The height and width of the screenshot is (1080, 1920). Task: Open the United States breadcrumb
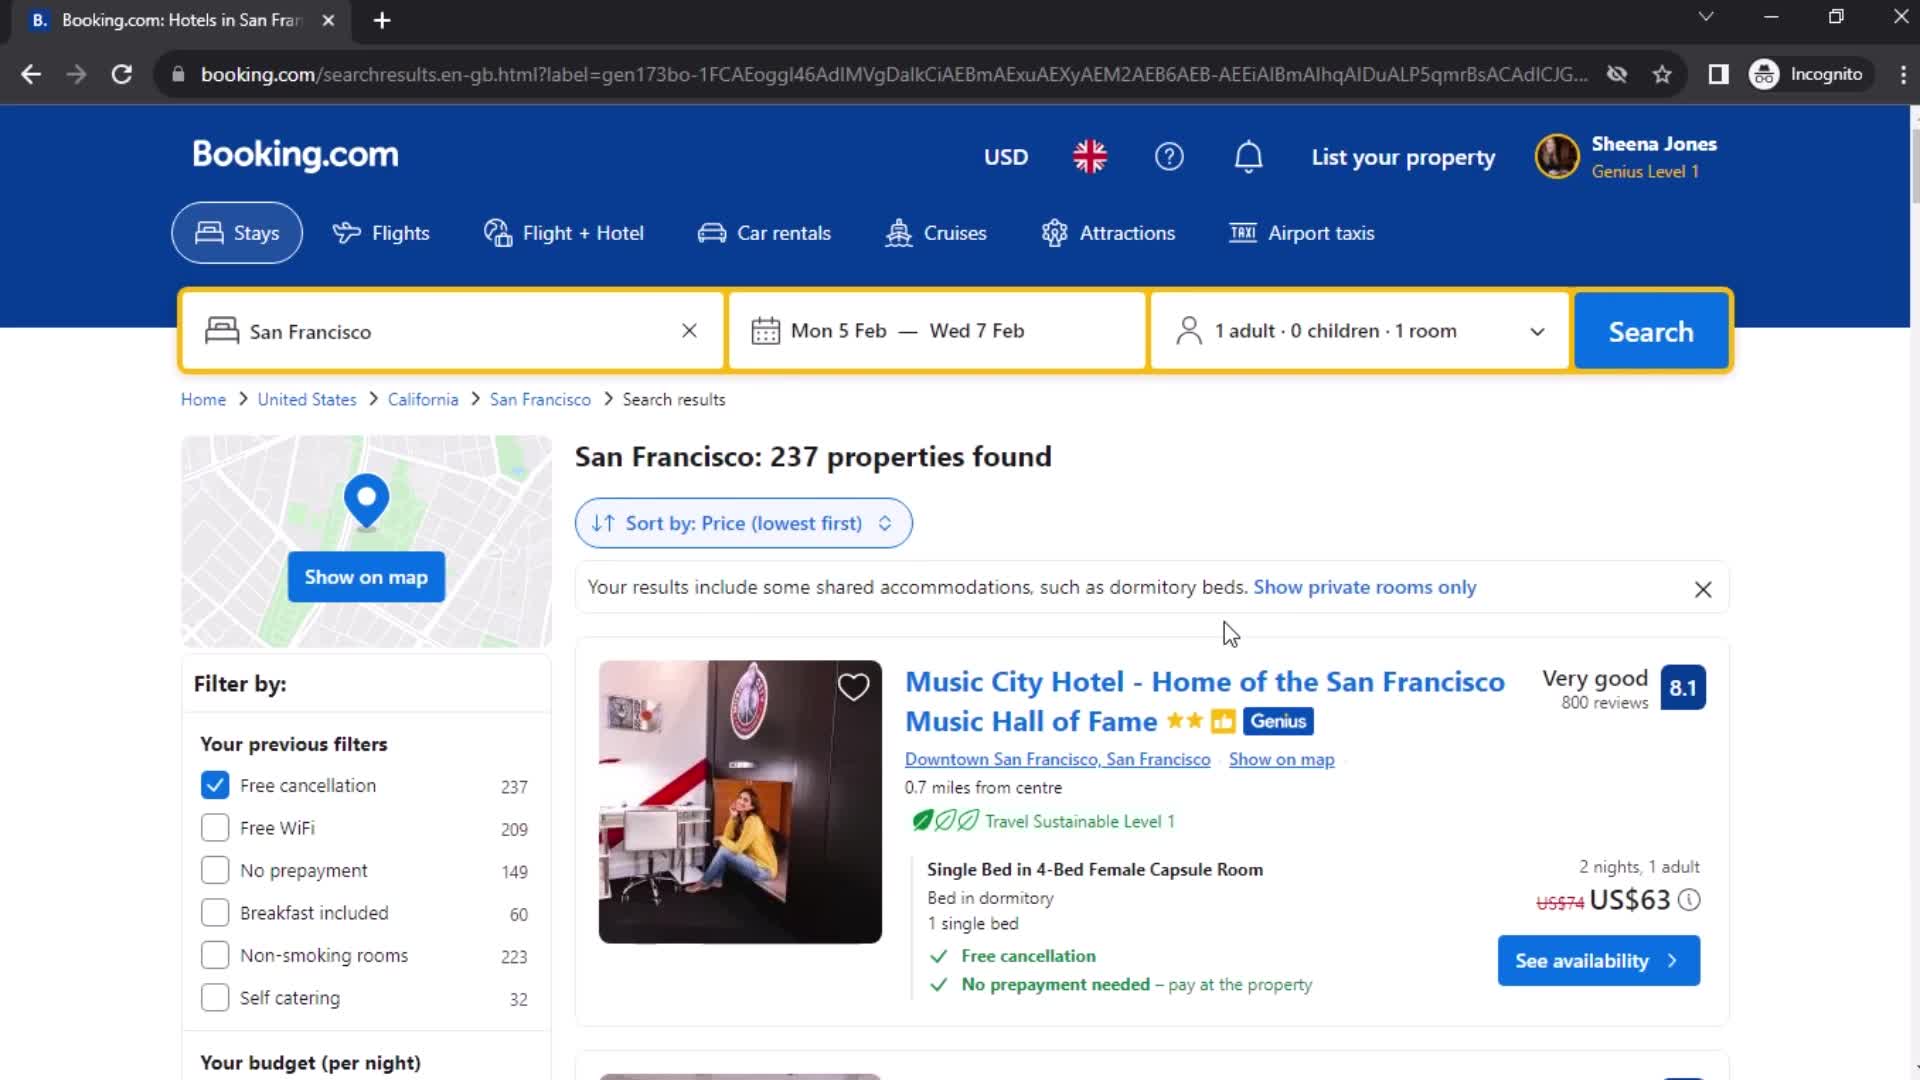click(306, 399)
